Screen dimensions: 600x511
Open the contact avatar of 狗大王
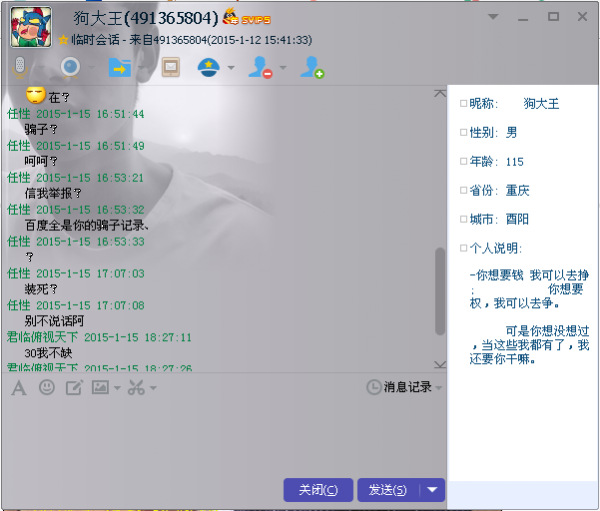coord(31,27)
